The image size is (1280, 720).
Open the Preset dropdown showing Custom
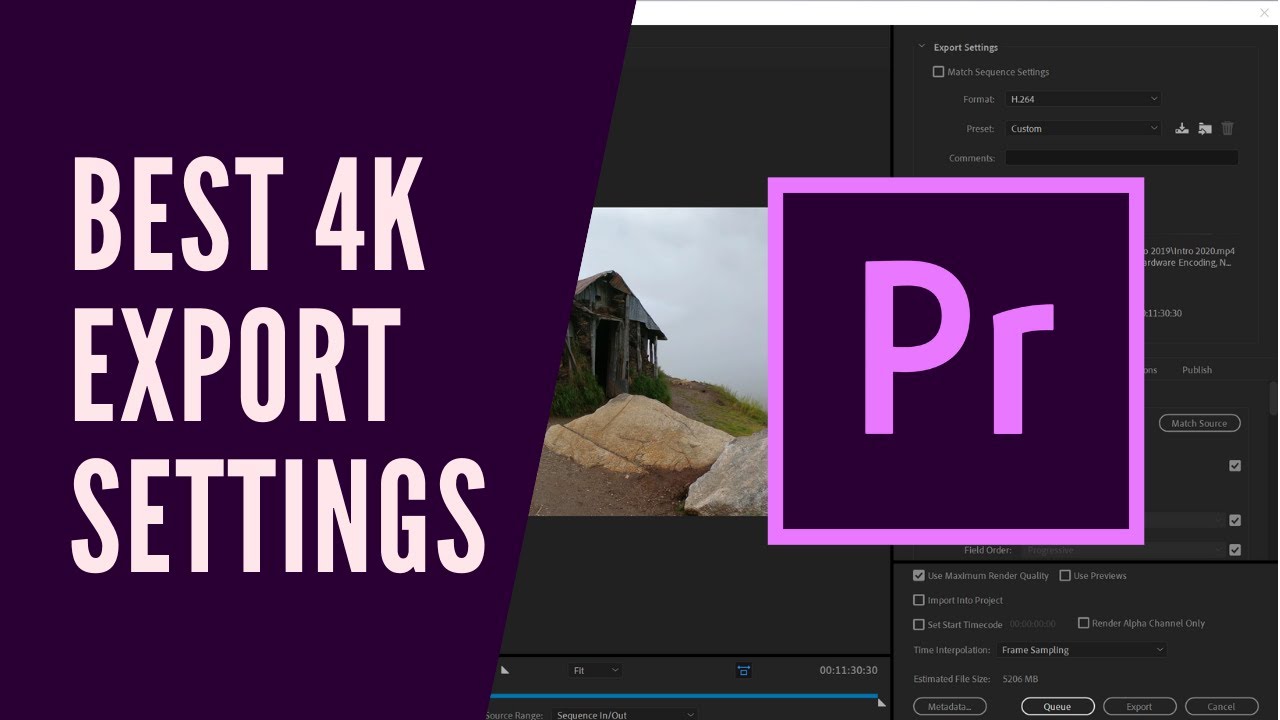click(x=1083, y=128)
